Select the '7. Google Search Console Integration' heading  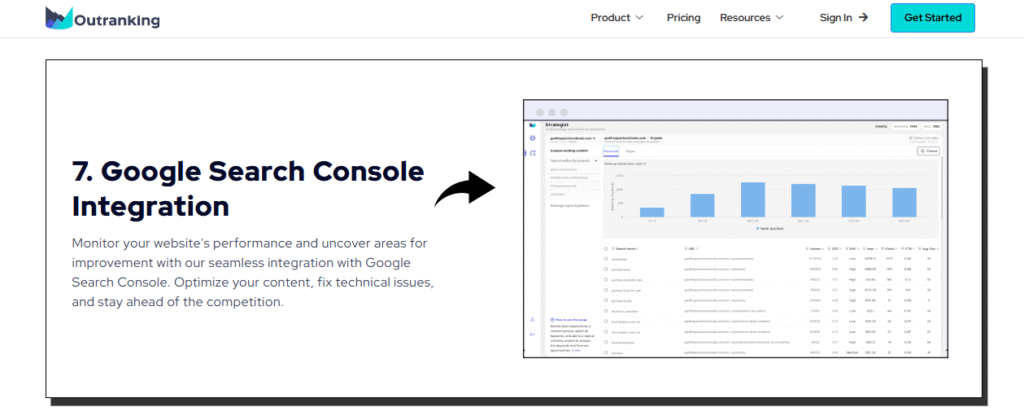(x=248, y=189)
